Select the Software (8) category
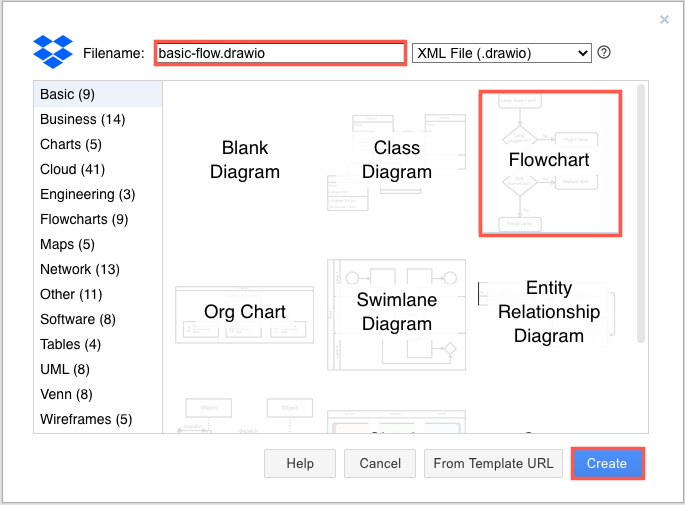This screenshot has width=685, height=505. pyautogui.click(x=98, y=319)
